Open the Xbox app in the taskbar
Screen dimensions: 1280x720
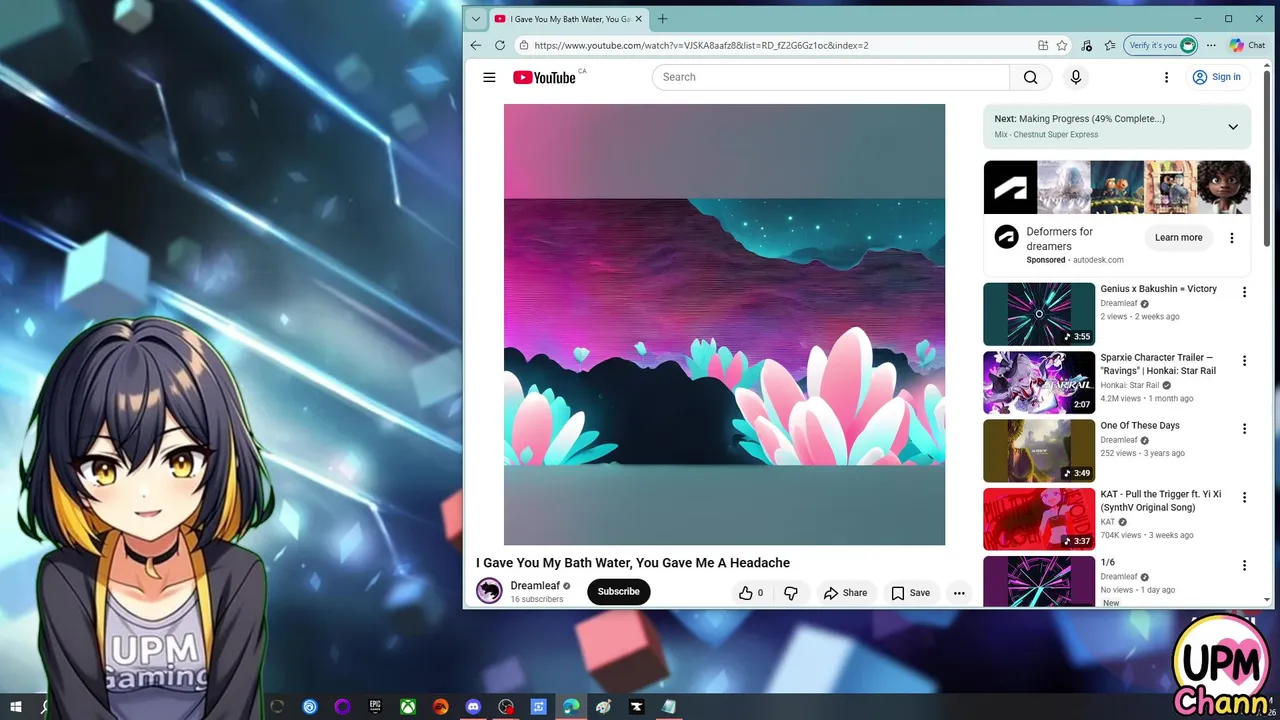pyautogui.click(x=408, y=707)
